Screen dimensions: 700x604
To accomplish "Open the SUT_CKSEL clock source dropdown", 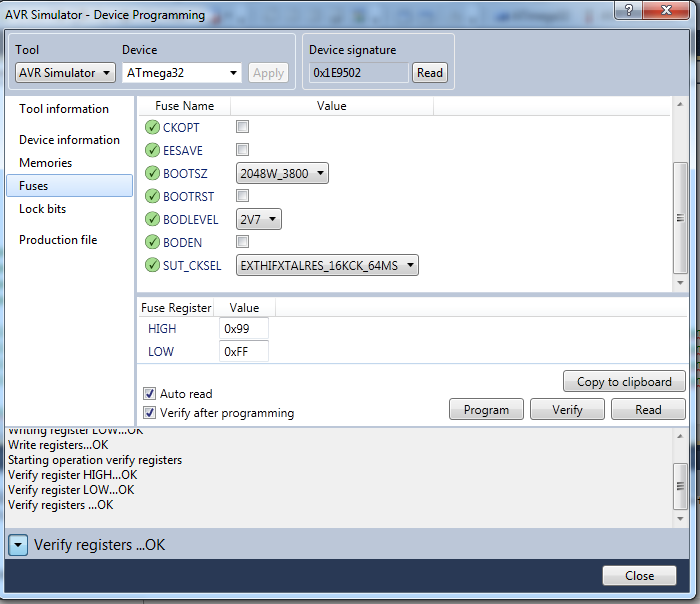I will [327, 265].
